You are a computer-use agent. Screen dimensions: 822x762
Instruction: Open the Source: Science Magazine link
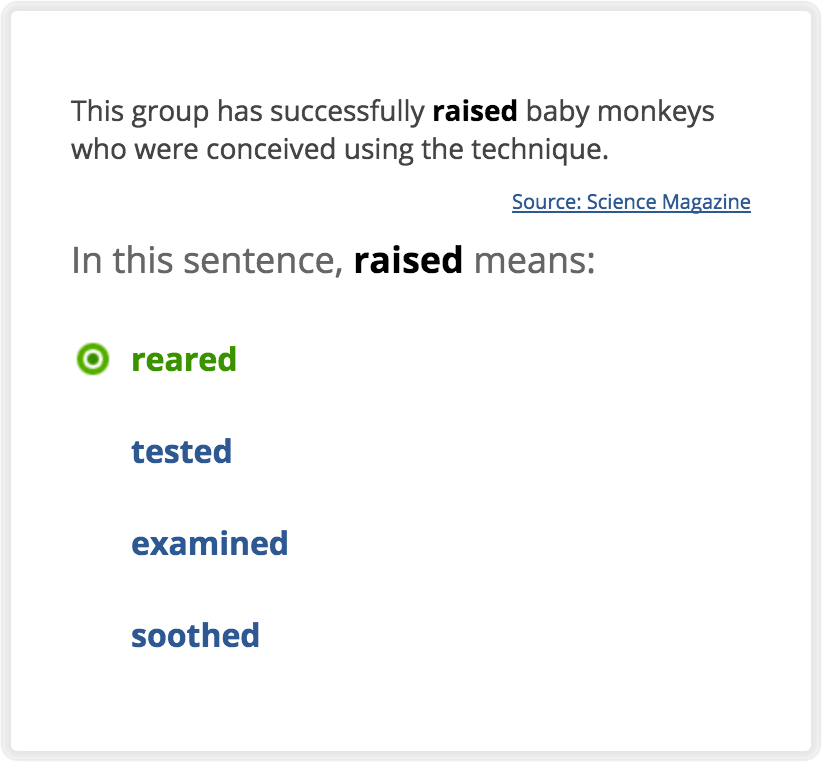(x=631, y=202)
